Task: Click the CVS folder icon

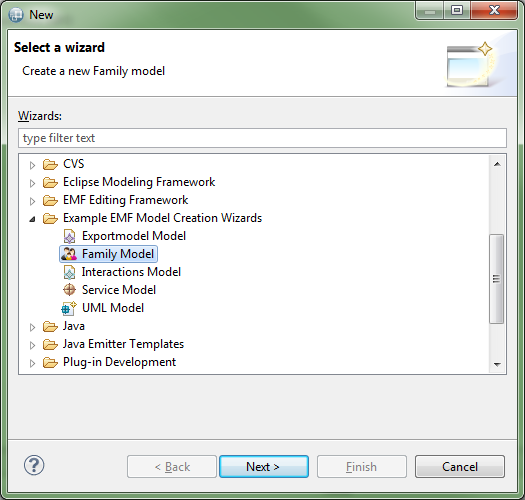Action: point(50,164)
